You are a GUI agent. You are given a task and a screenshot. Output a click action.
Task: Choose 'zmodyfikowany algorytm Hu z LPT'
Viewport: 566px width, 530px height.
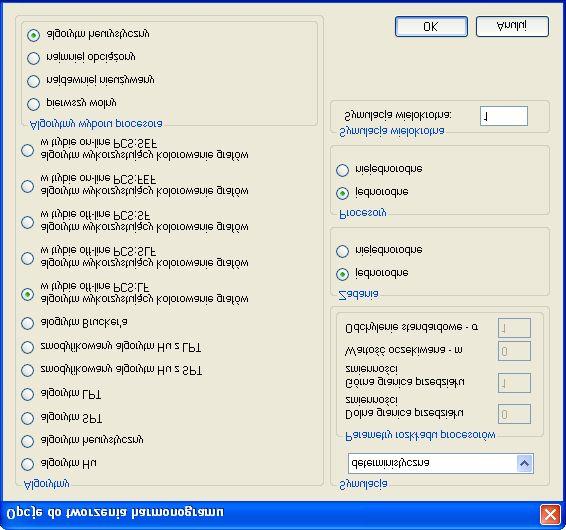click(x=27, y=347)
